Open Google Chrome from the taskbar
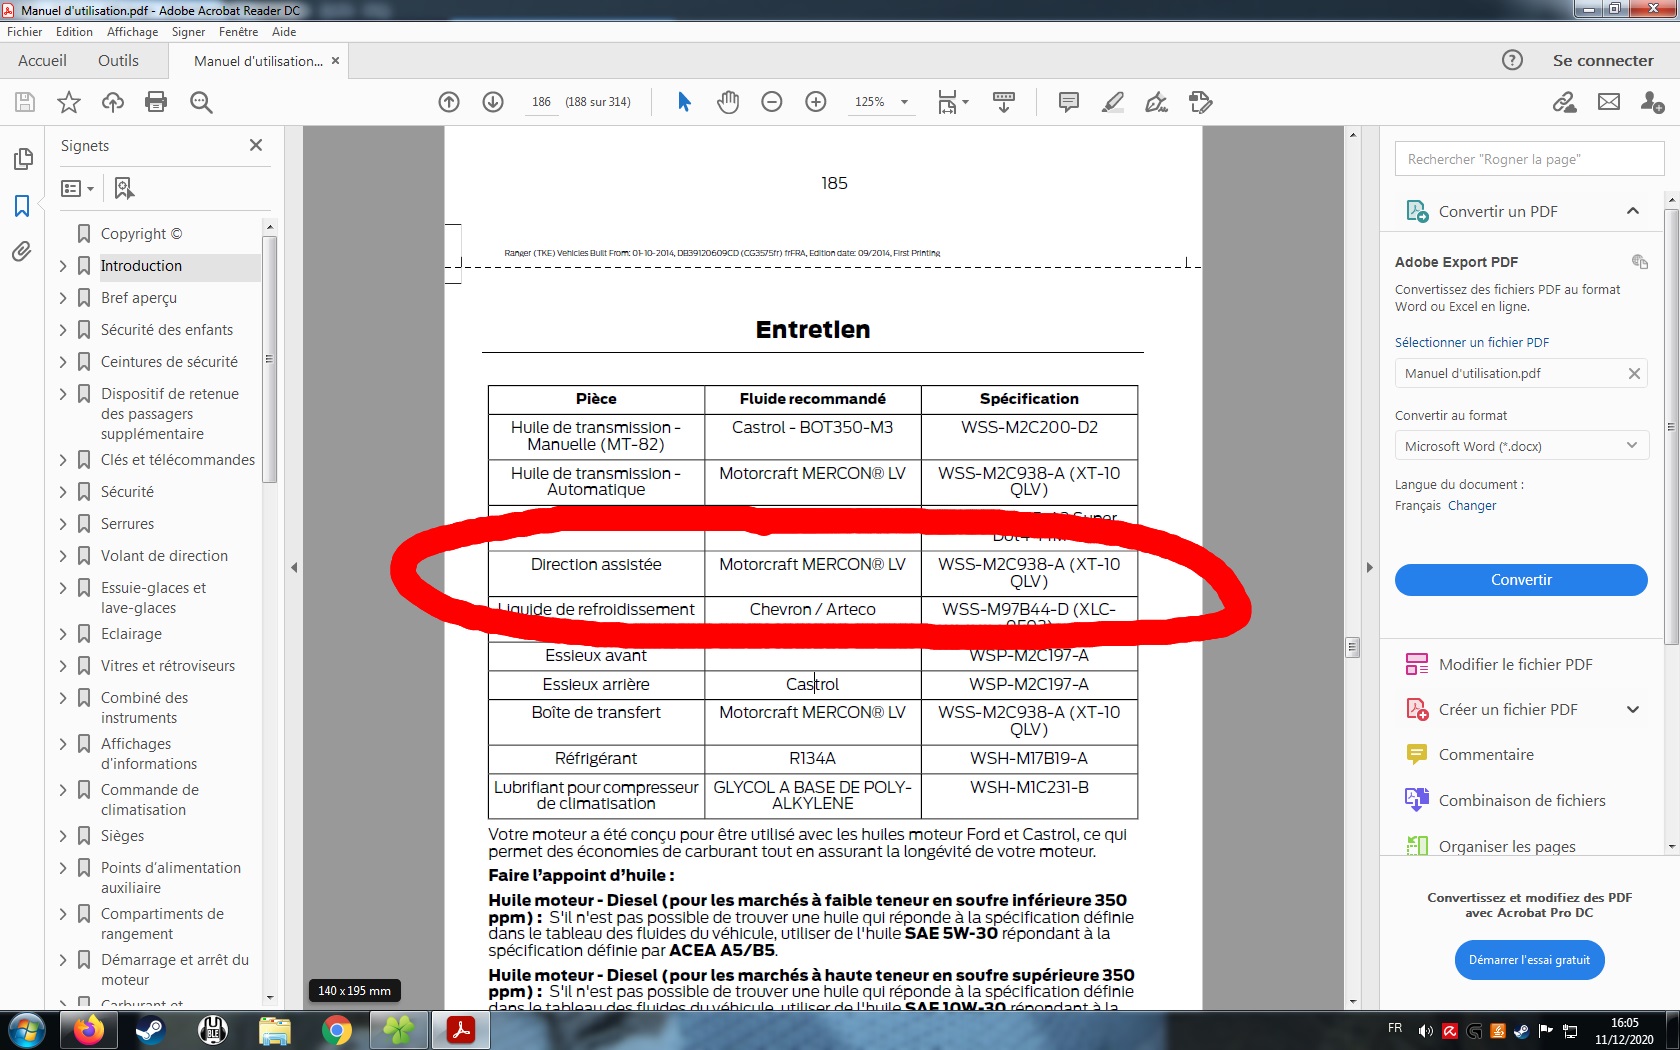The image size is (1680, 1050). pyautogui.click(x=337, y=1030)
